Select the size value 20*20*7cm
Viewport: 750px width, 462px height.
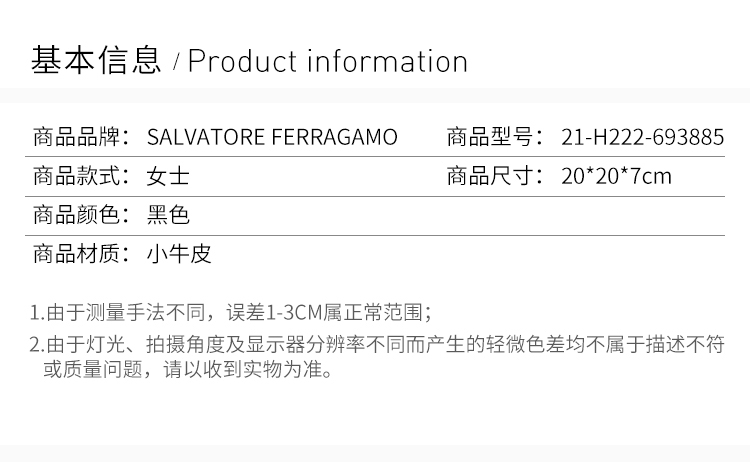coord(617,176)
